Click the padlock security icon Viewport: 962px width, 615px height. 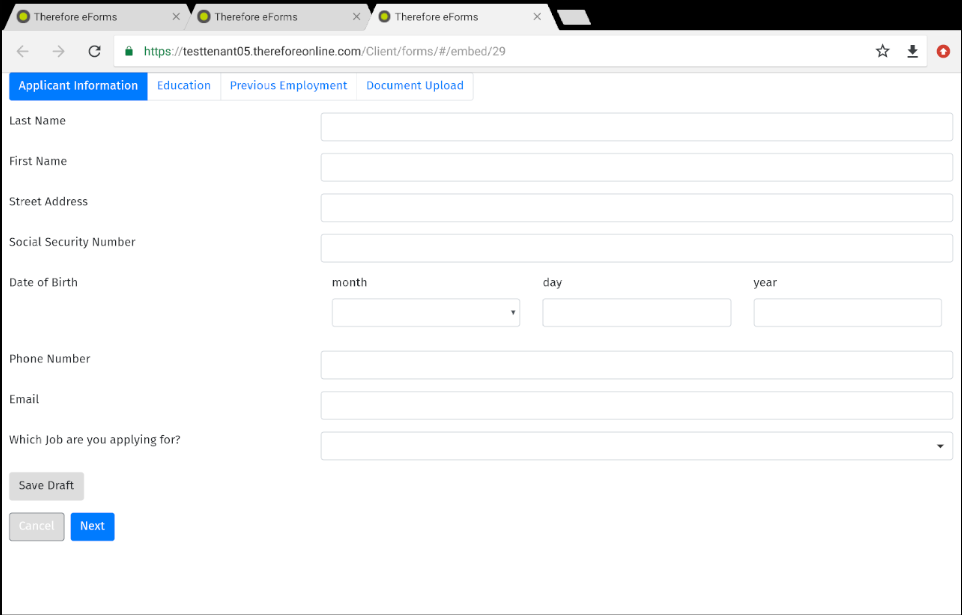coord(127,50)
